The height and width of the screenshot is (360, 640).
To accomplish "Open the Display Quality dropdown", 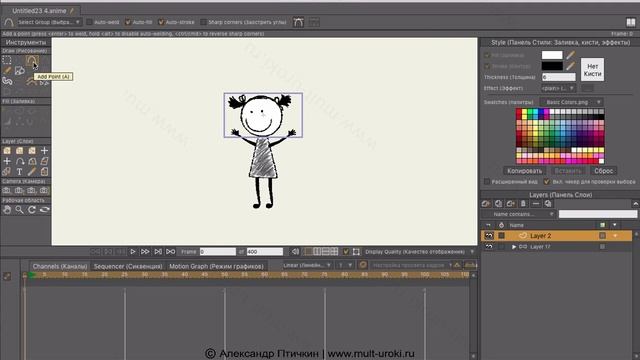I will (420, 252).
